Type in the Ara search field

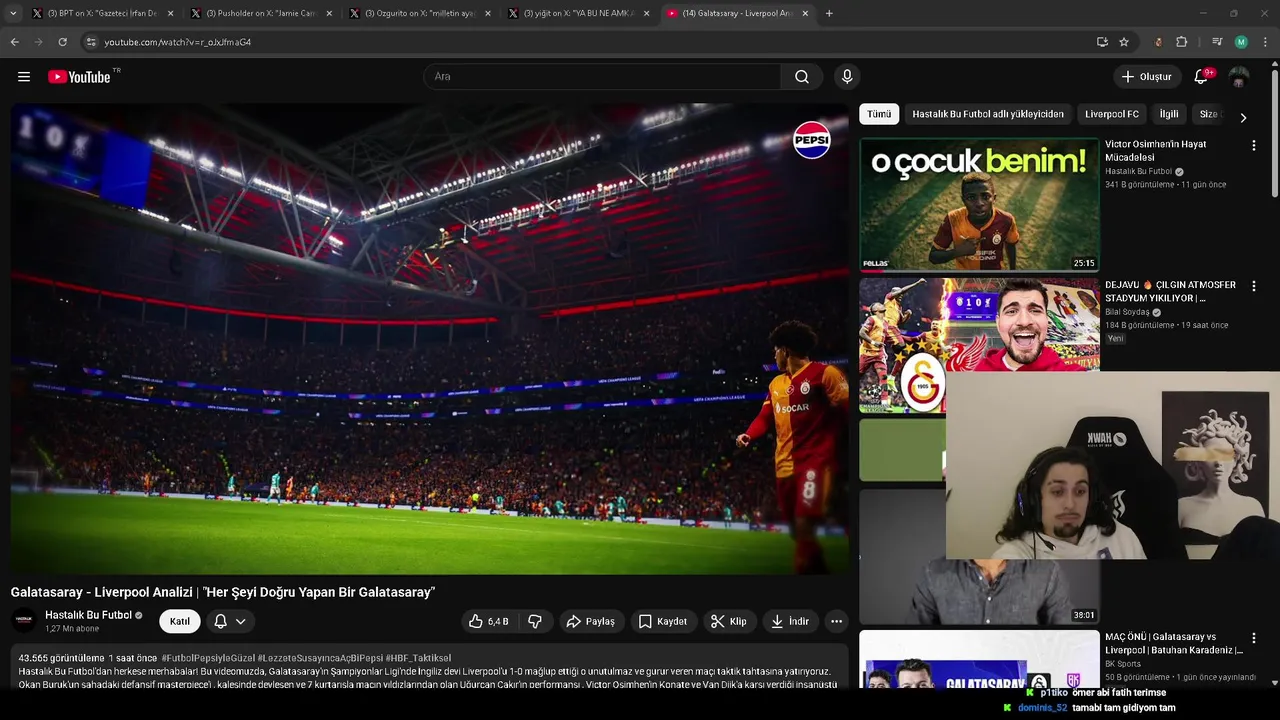coord(602,77)
